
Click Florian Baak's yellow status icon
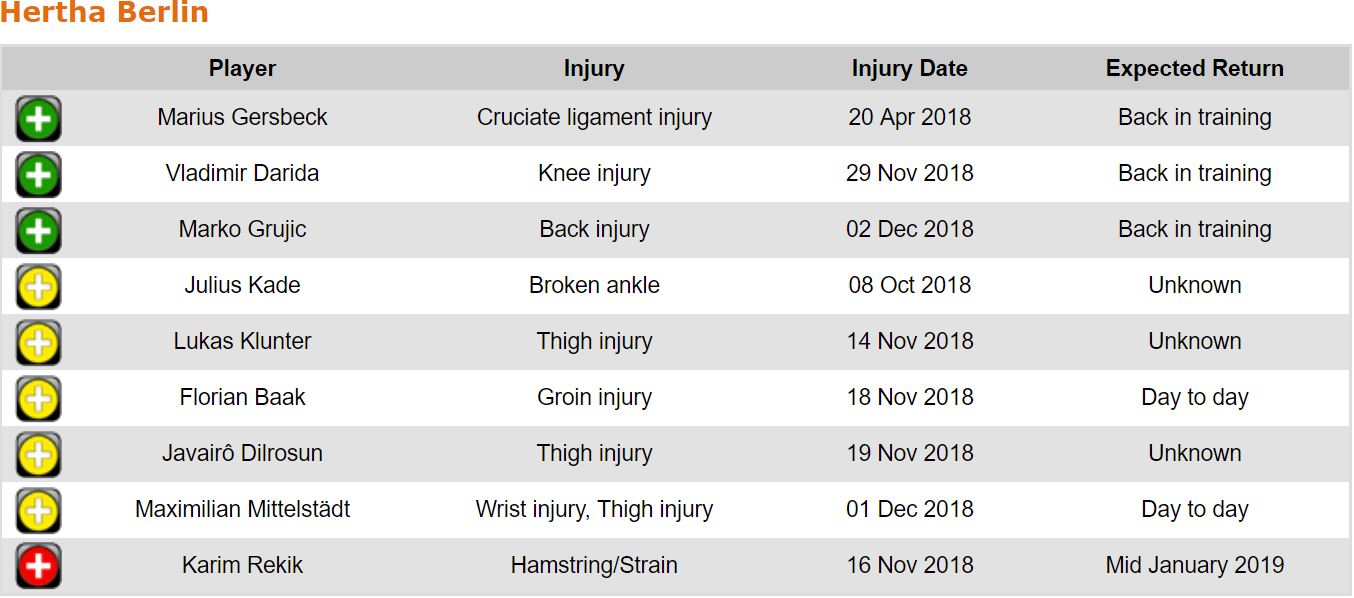pyautogui.click(x=38, y=399)
